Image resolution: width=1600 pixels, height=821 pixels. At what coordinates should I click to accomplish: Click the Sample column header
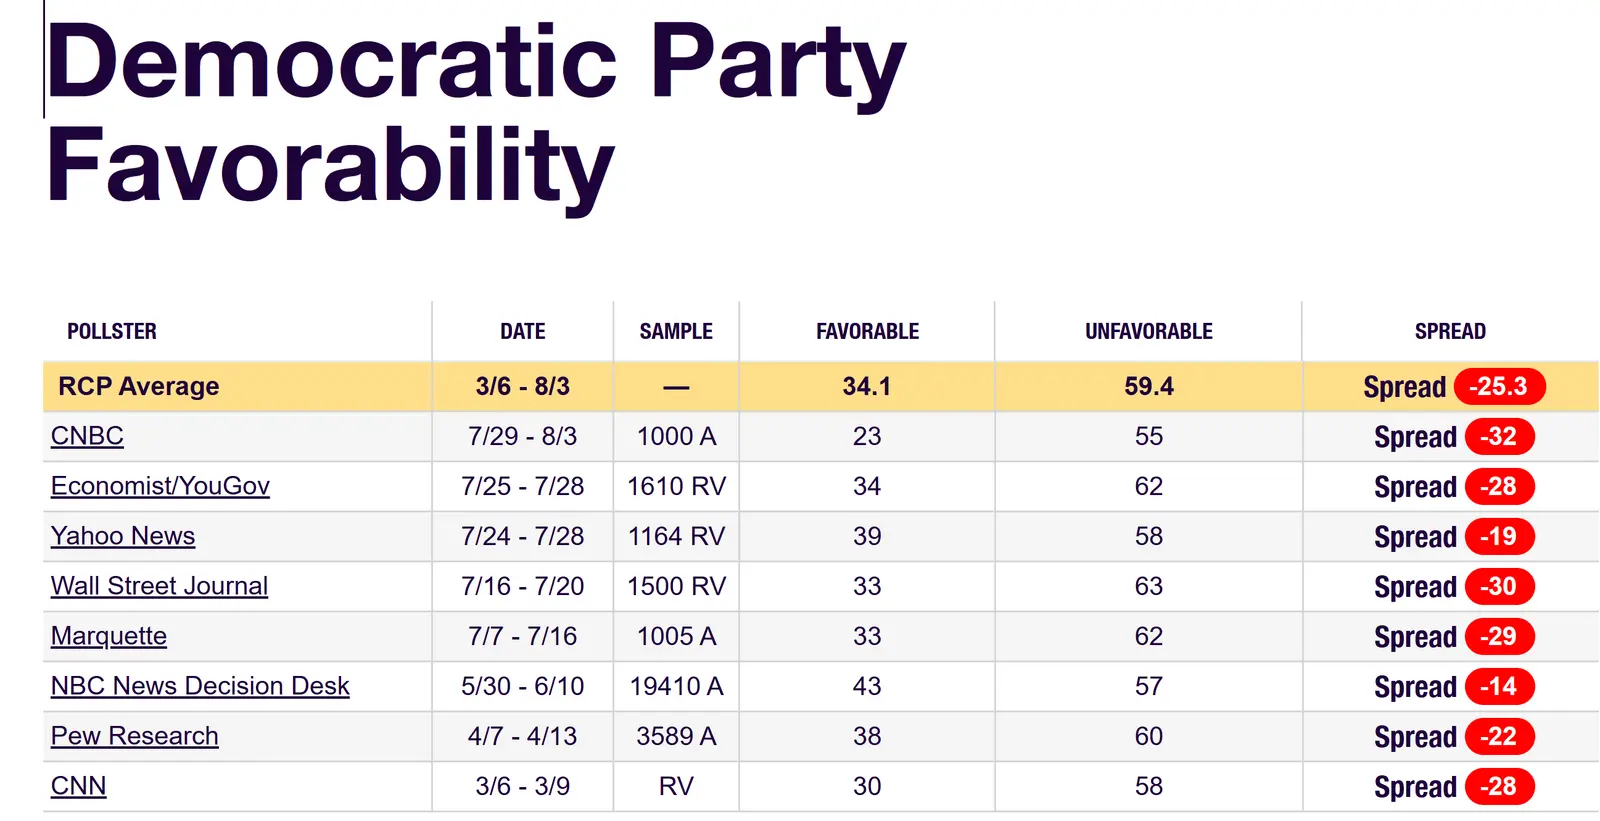click(676, 331)
